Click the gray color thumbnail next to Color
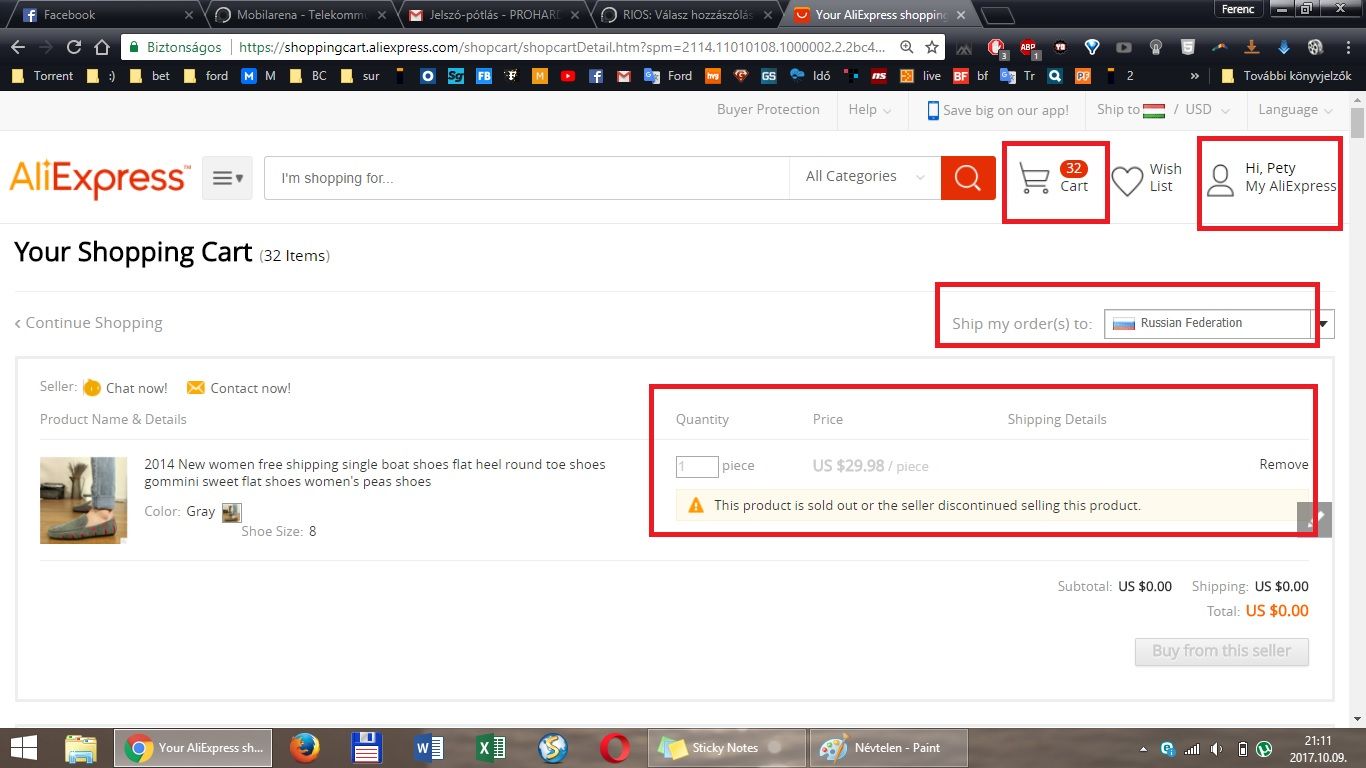 tap(231, 513)
